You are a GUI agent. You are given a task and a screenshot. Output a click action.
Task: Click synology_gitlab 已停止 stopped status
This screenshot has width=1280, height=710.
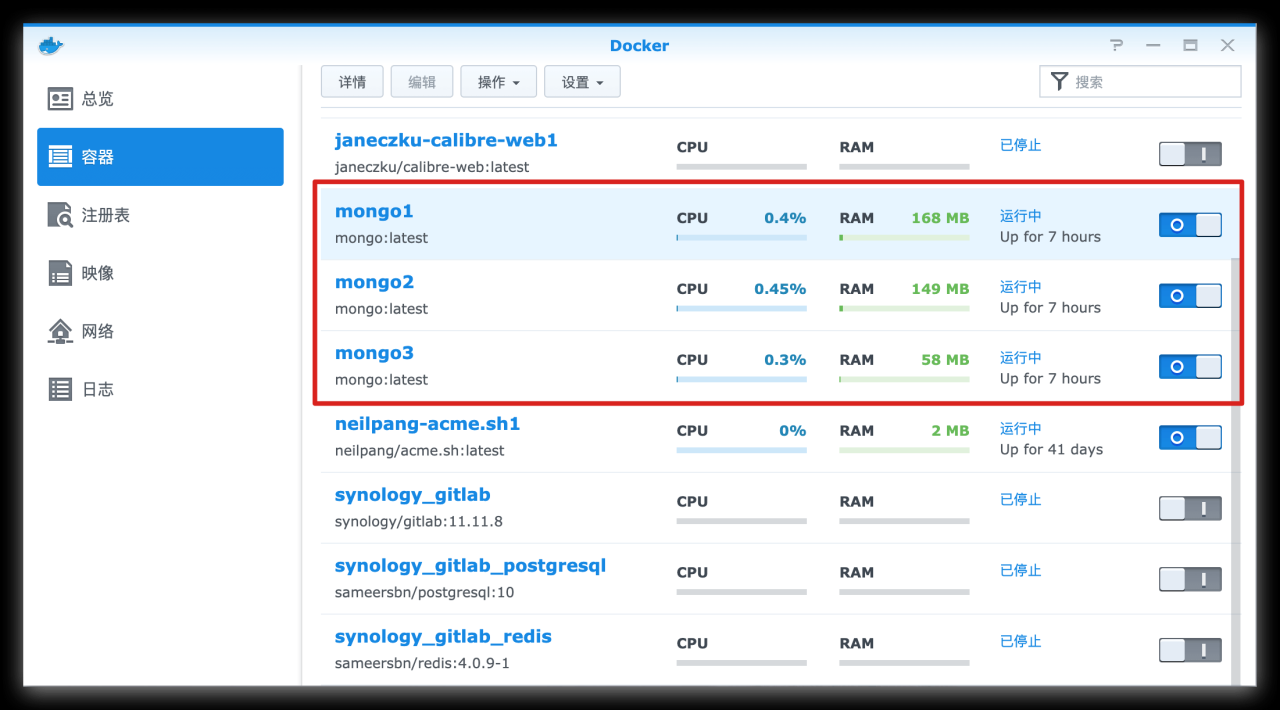pos(1021,500)
